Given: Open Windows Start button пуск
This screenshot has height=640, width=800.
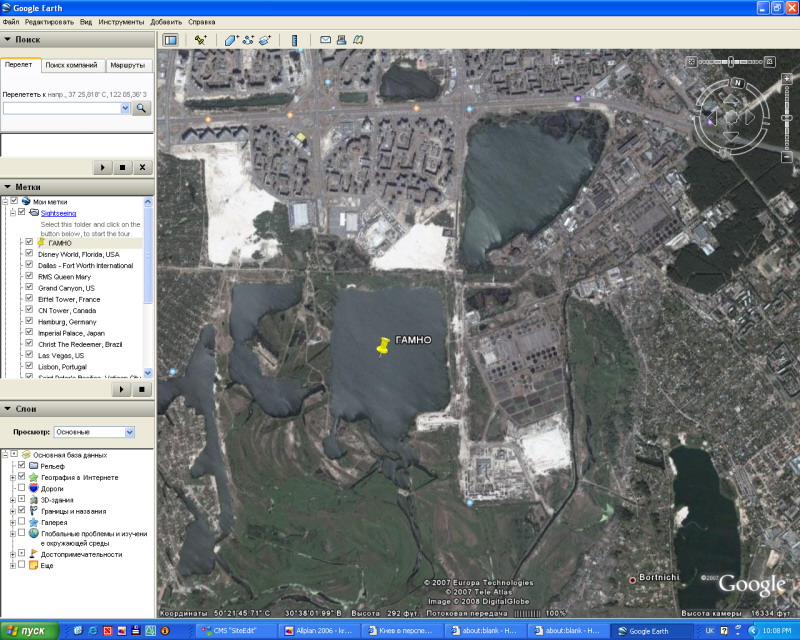Looking at the screenshot, I should point(30,631).
